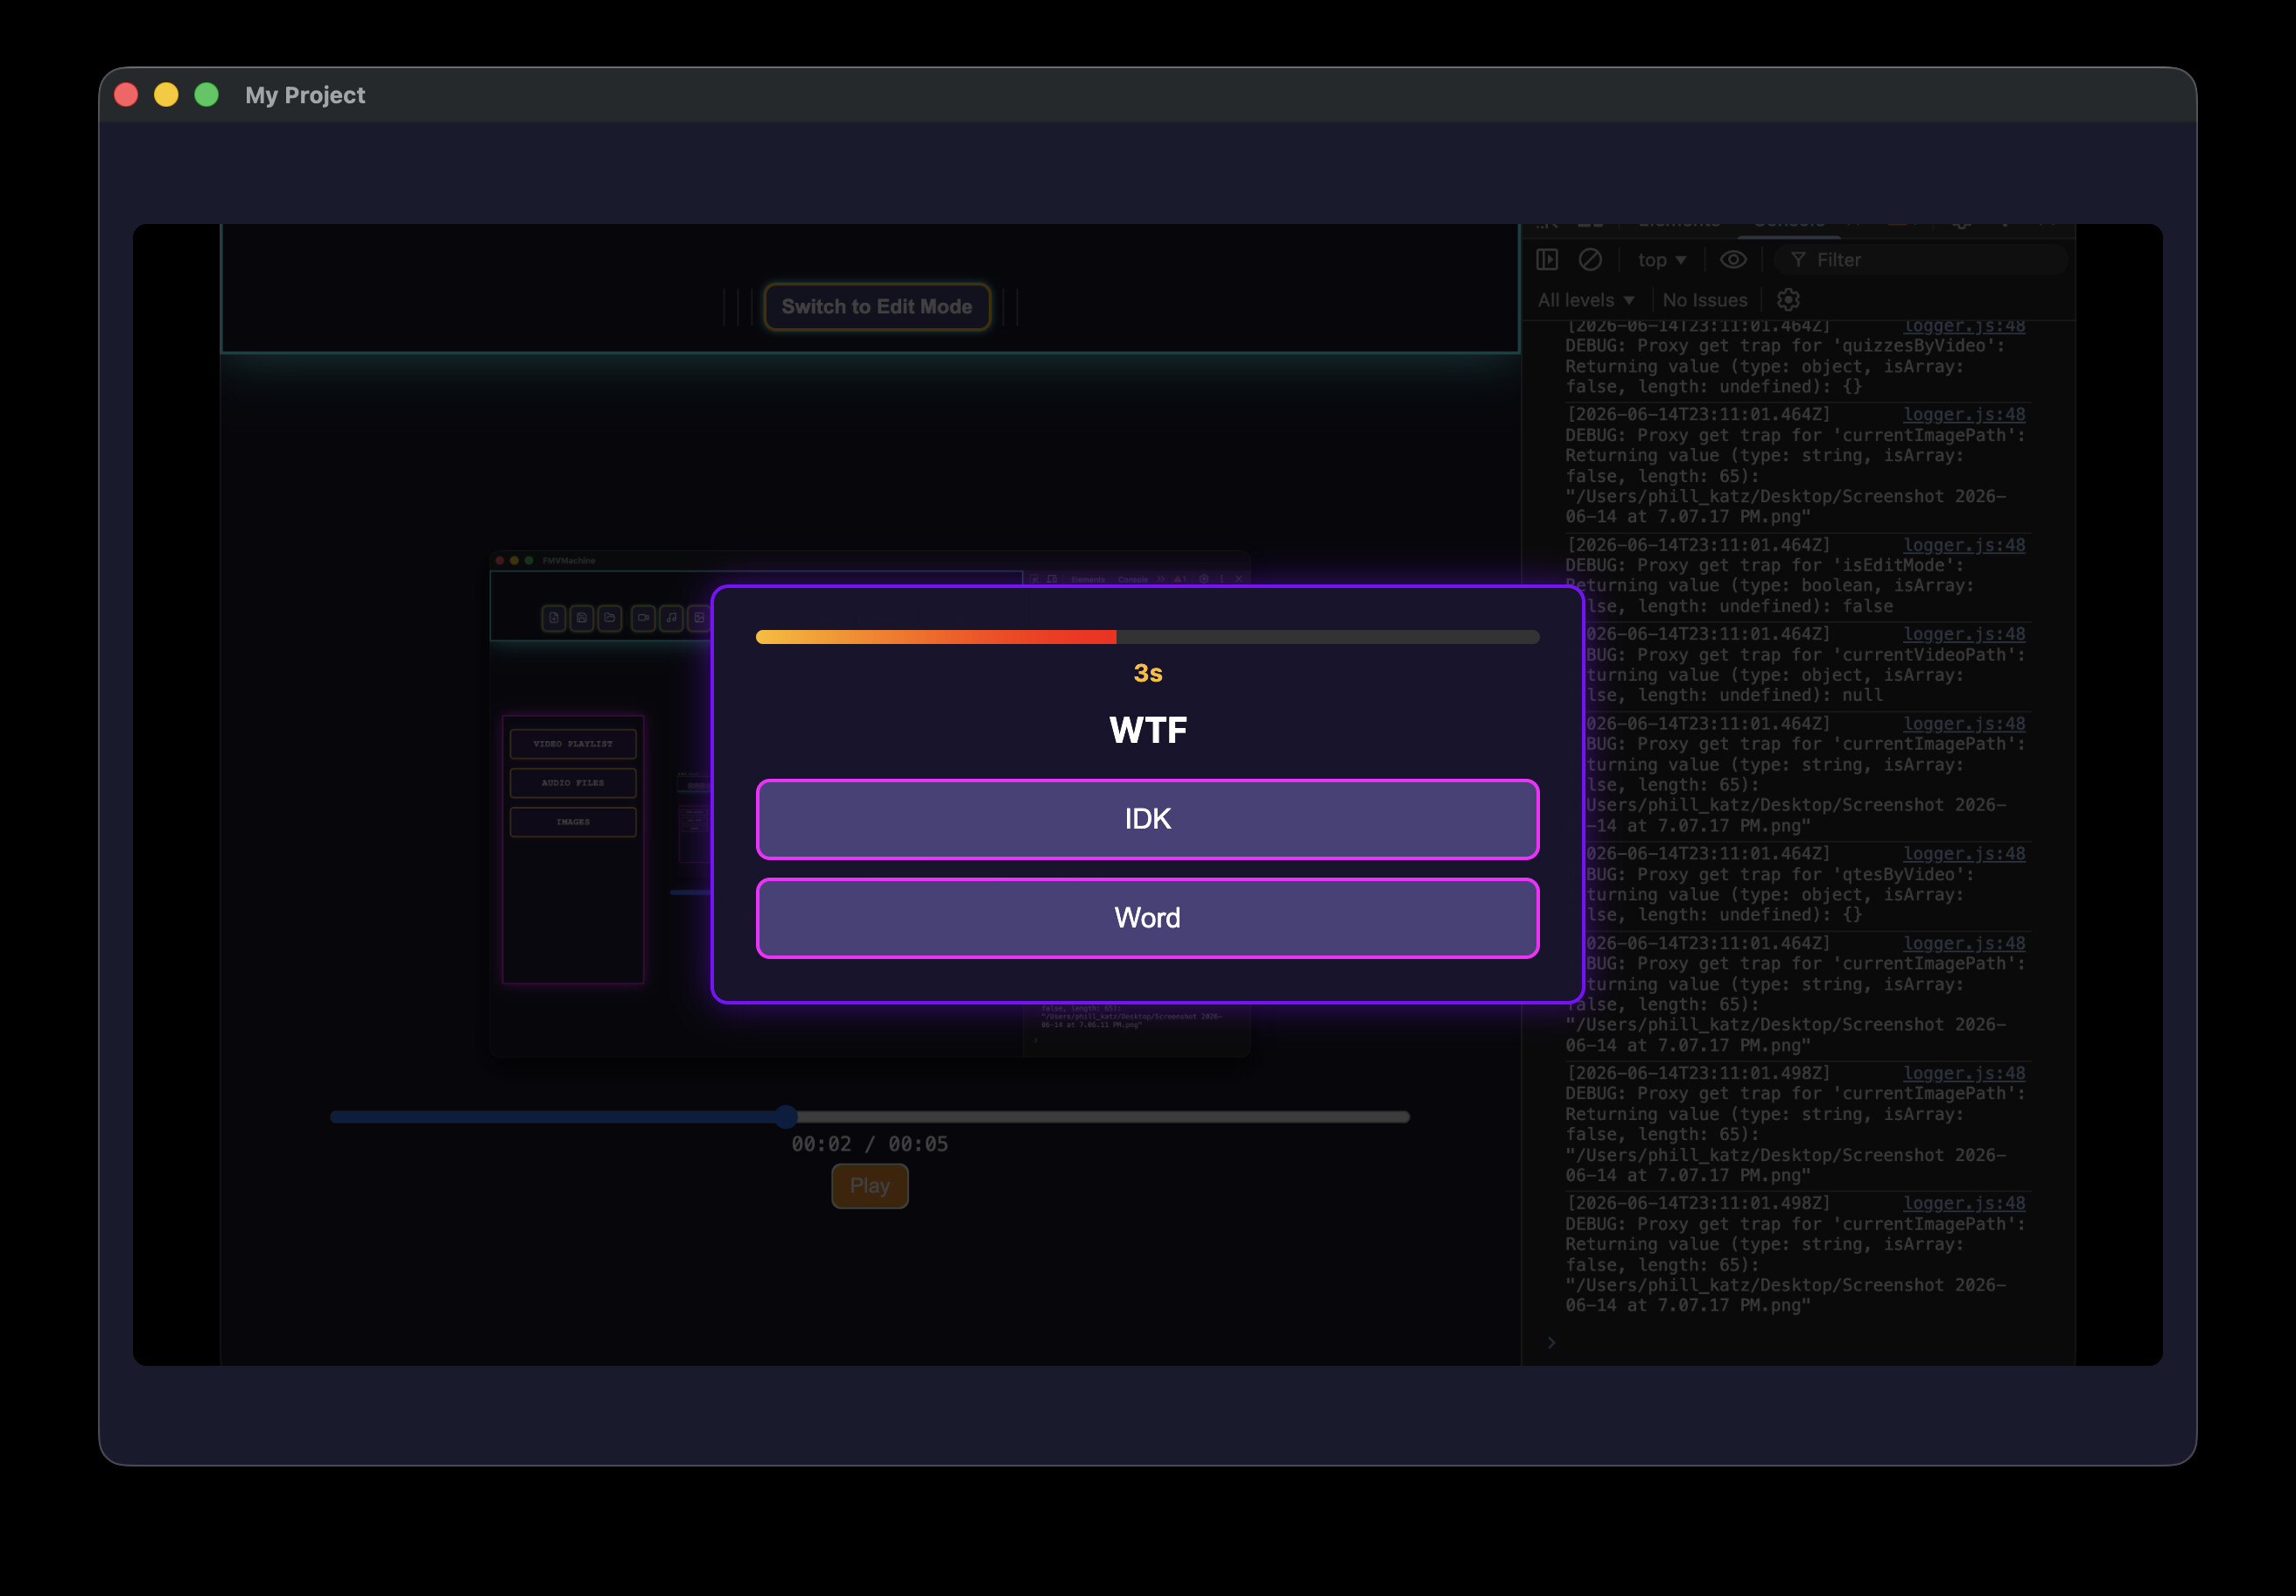
Task: Click FMVMachine title in nested screenshot
Action: pos(569,561)
